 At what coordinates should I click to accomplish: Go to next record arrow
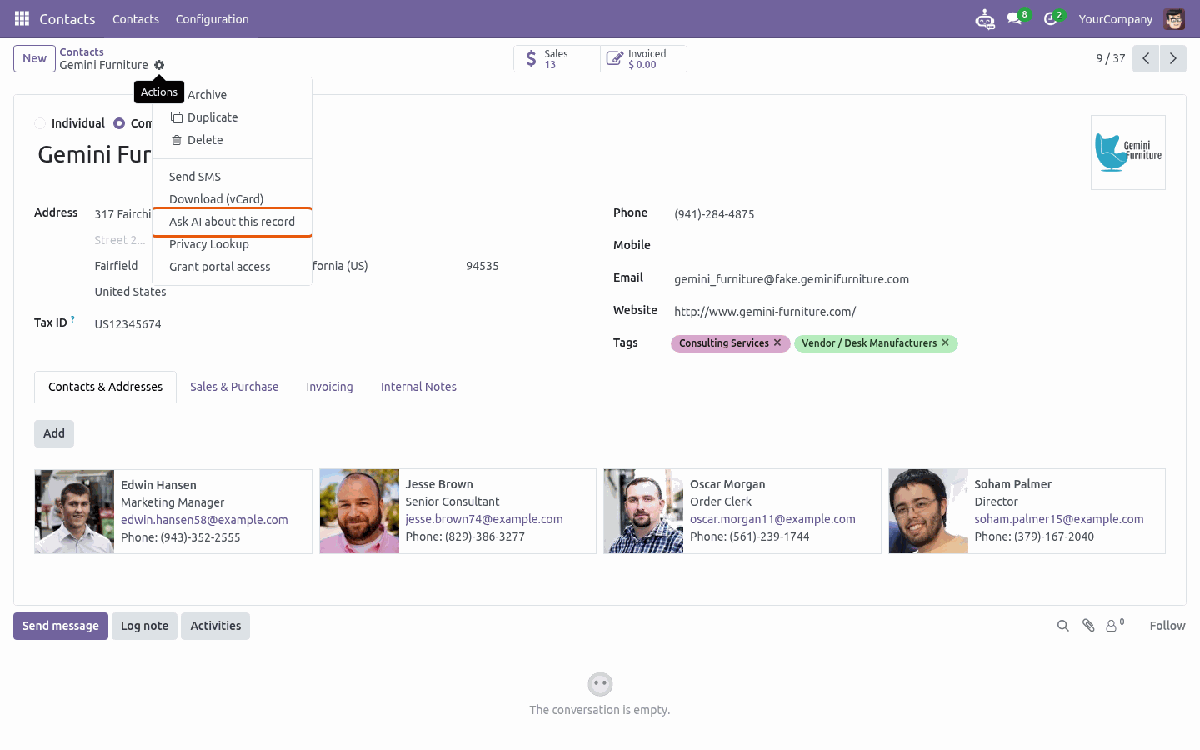[1173, 58]
